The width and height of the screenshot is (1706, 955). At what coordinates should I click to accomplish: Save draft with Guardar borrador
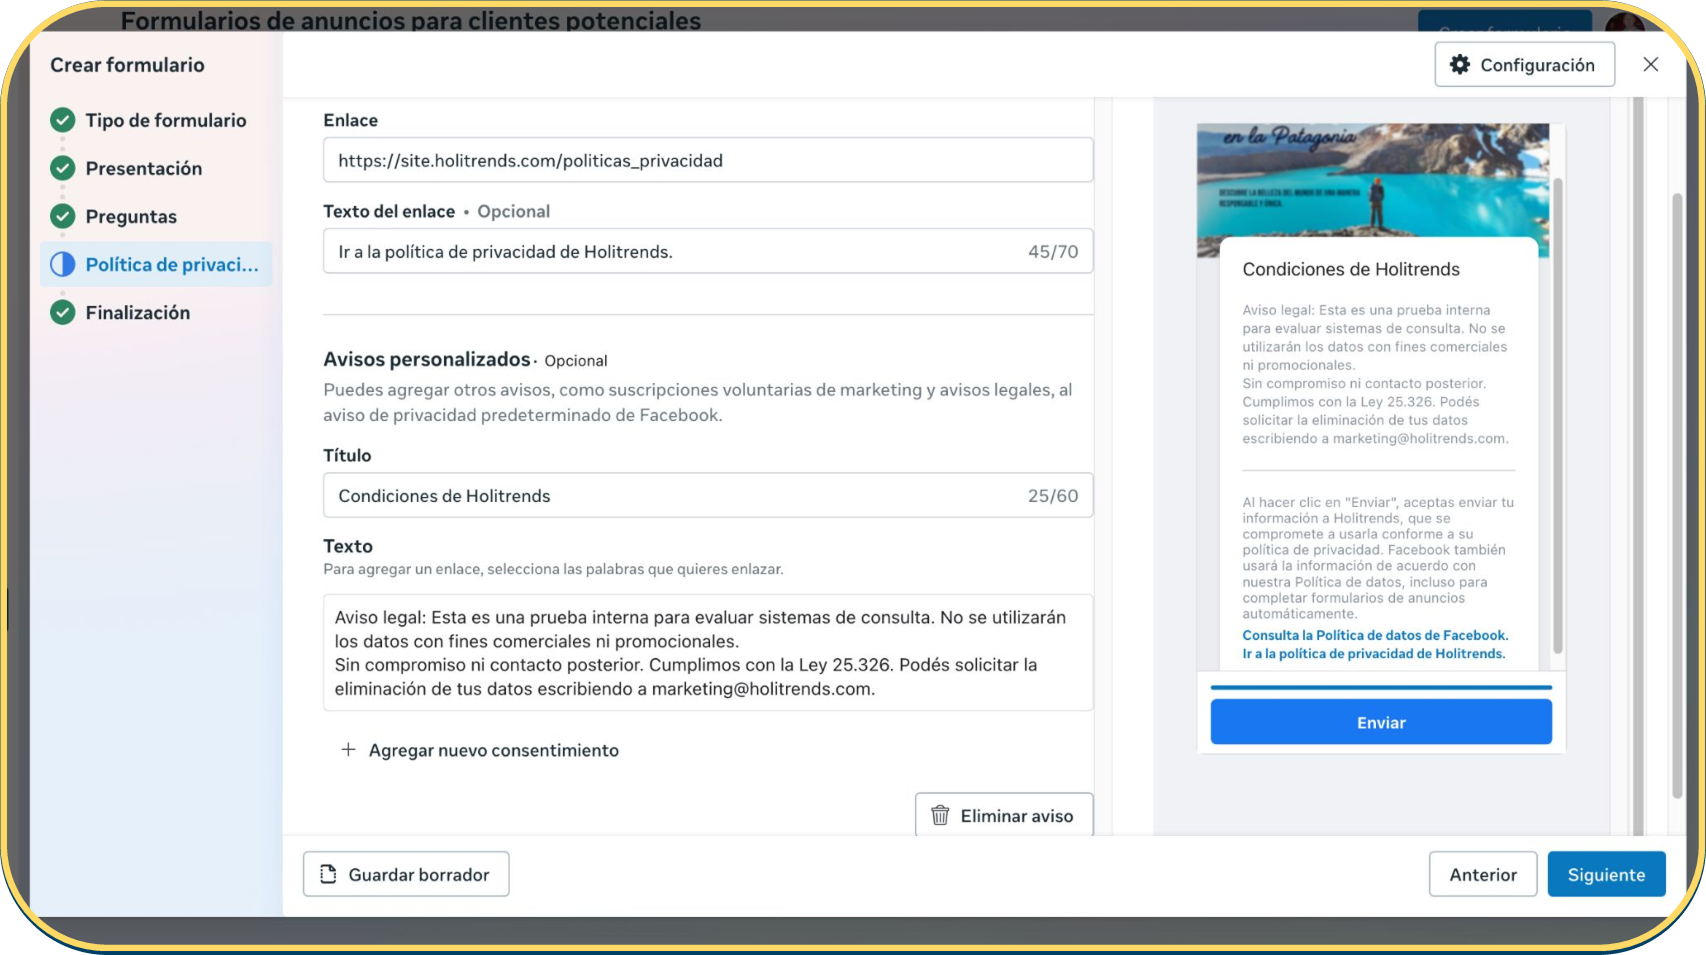tap(406, 874)
